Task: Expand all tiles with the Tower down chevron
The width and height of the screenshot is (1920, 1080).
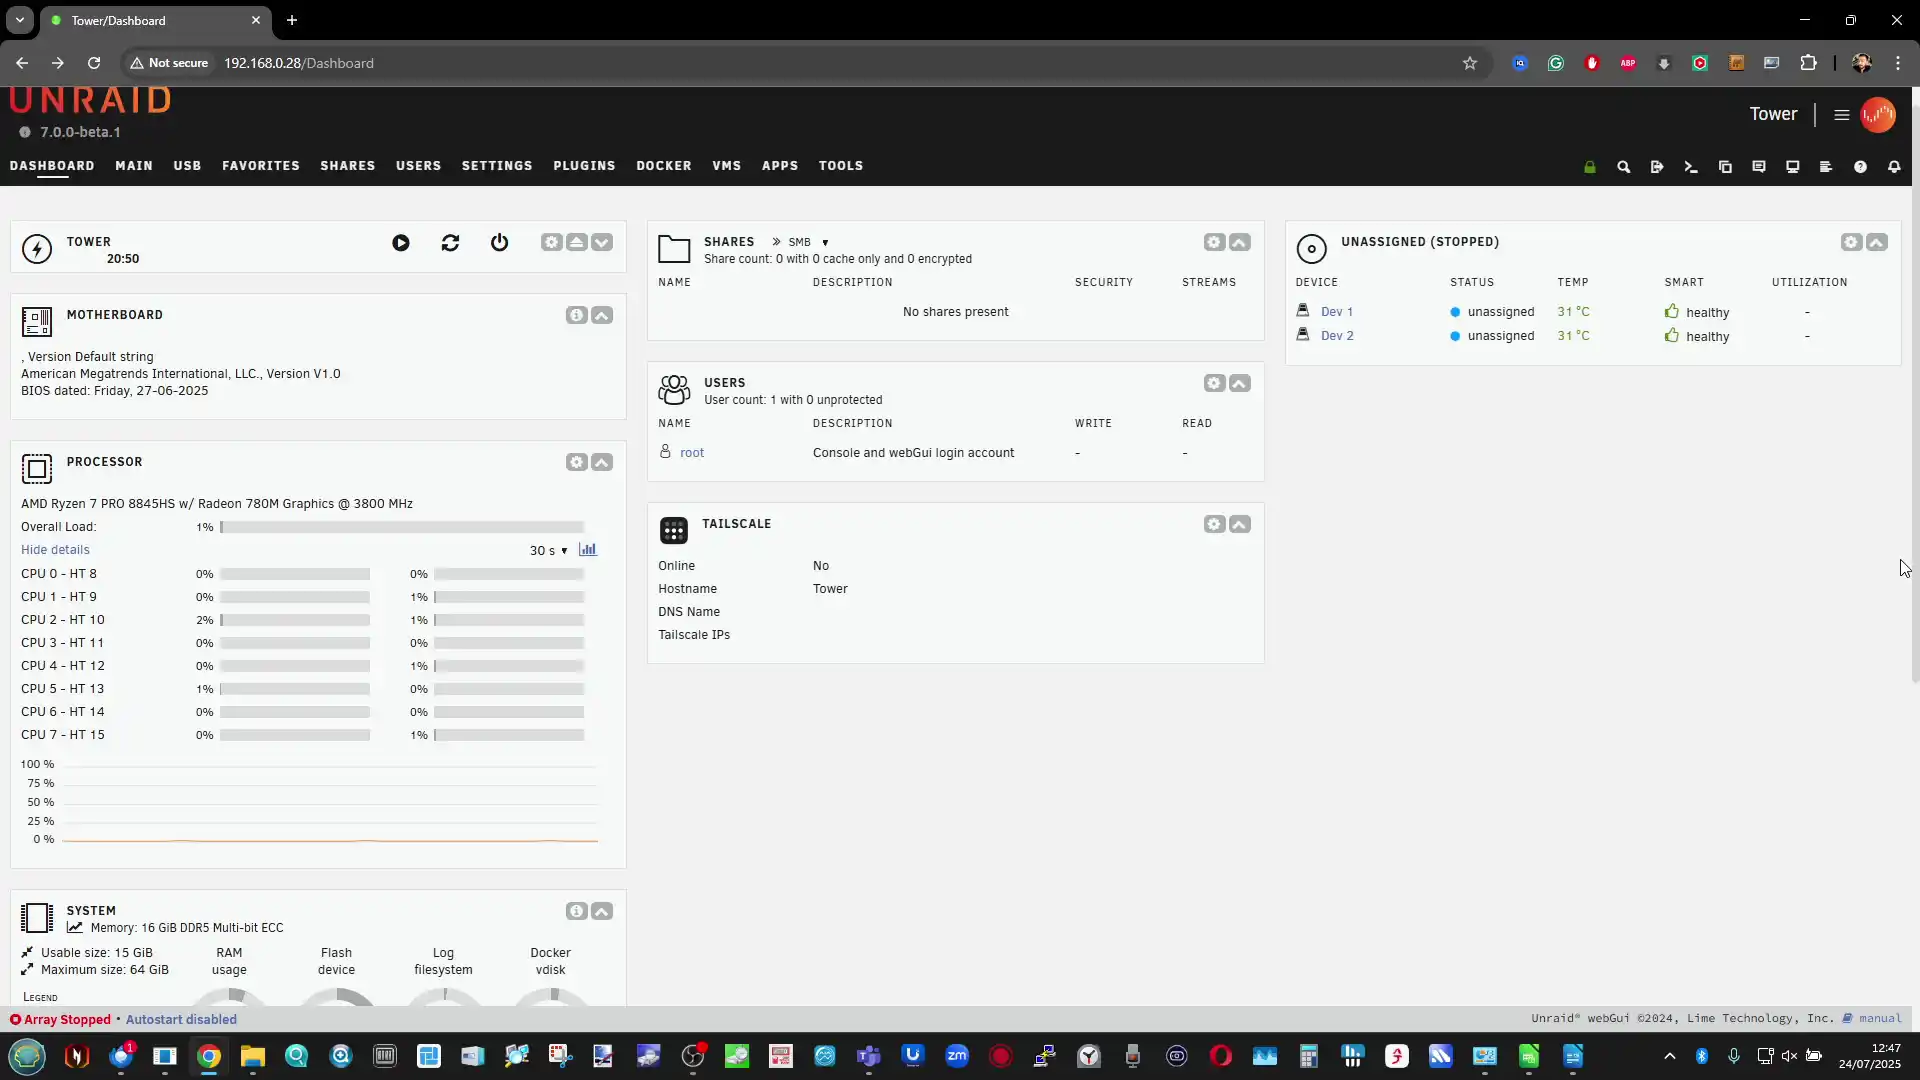Action: pos(602,242)
